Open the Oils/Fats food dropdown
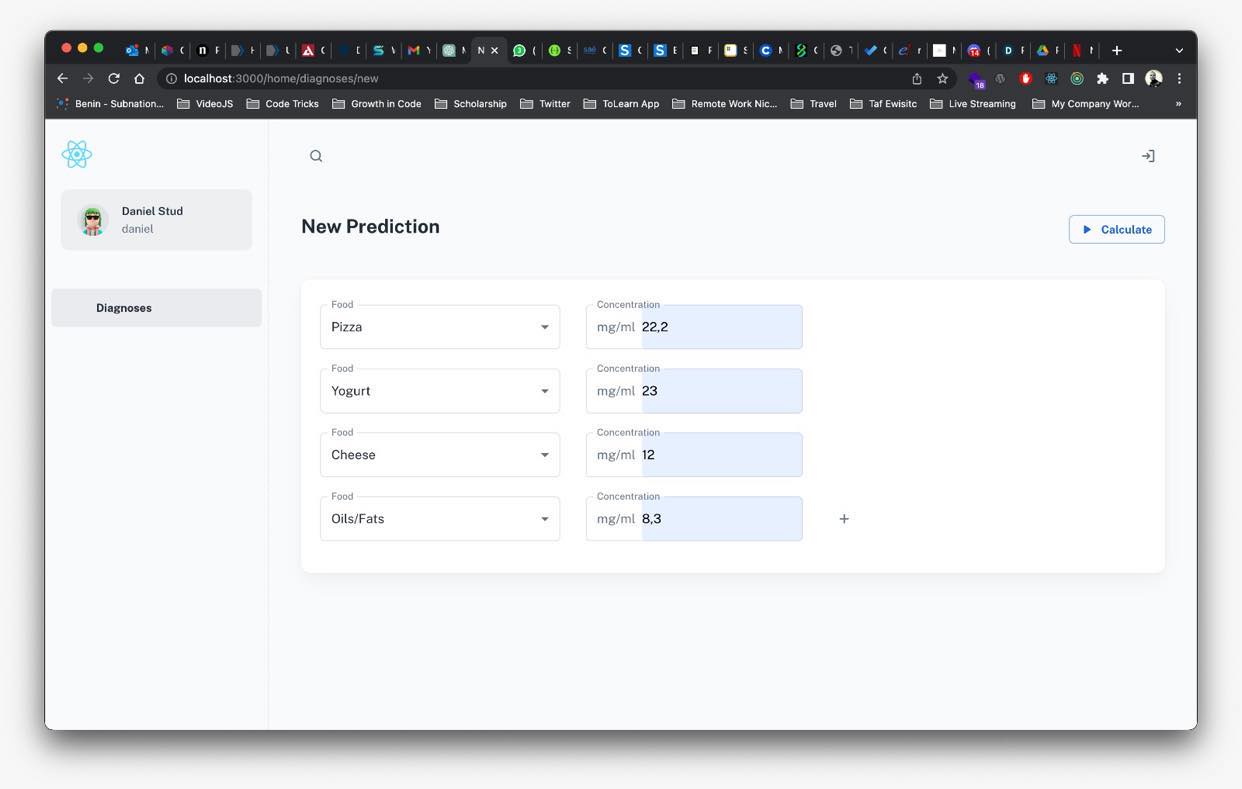The height and width of the screenshot is (789, 1242). pyautogui.click(x=440, y=519)
